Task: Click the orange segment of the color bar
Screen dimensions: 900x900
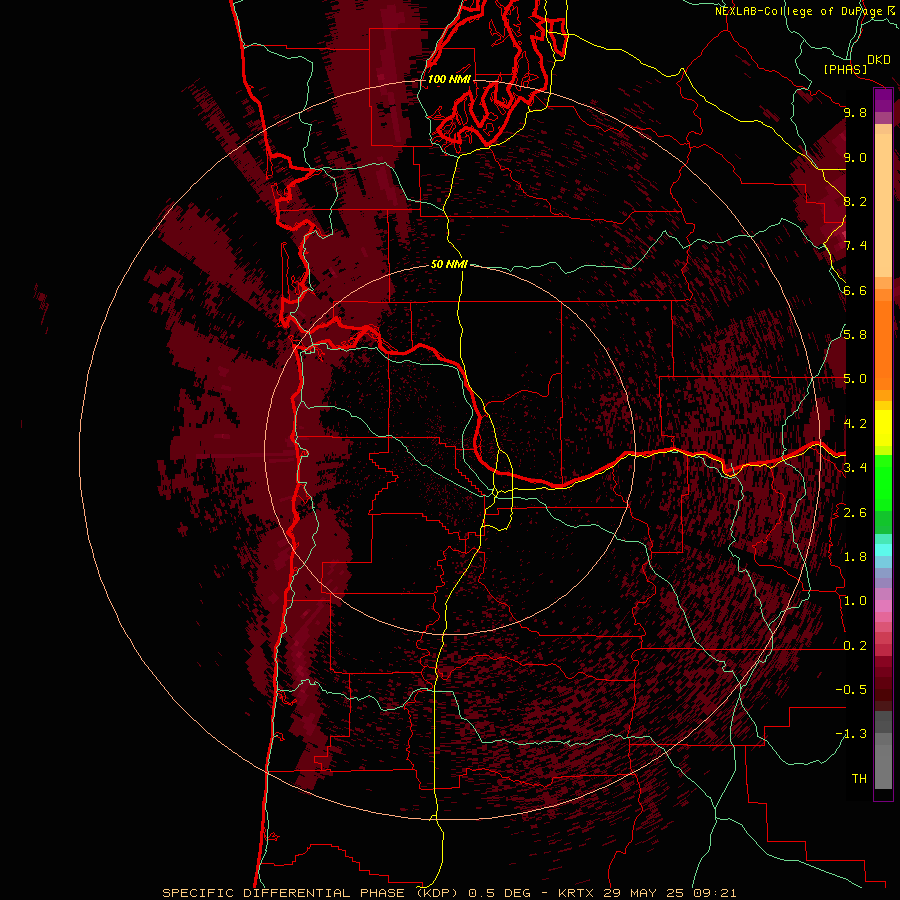Action: click(x=883, y=345)
